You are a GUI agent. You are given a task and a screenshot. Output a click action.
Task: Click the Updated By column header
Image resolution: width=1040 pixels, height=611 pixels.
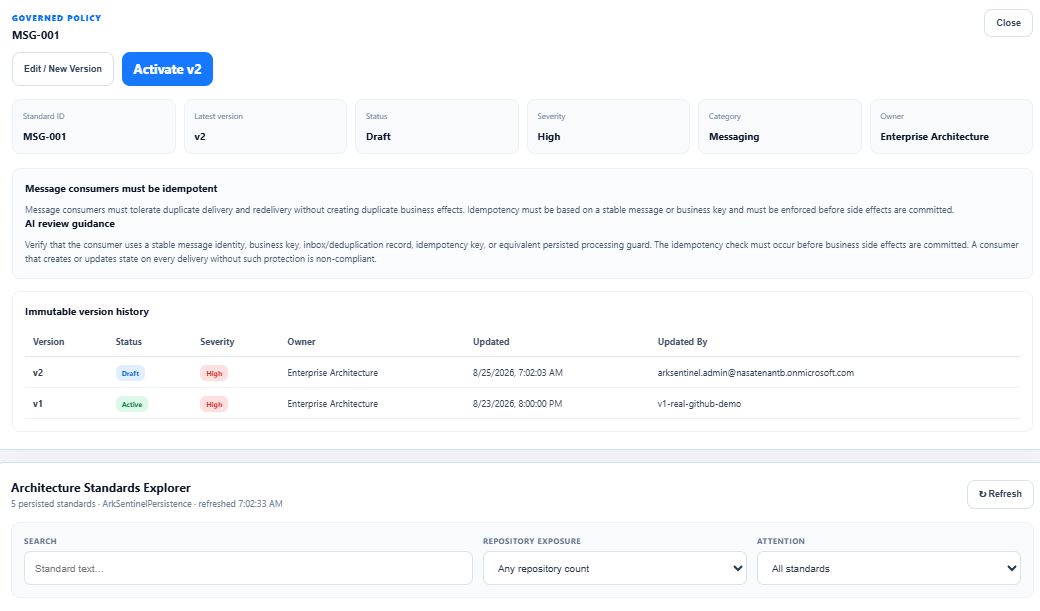pyautogui.click(x=682, y=342)
